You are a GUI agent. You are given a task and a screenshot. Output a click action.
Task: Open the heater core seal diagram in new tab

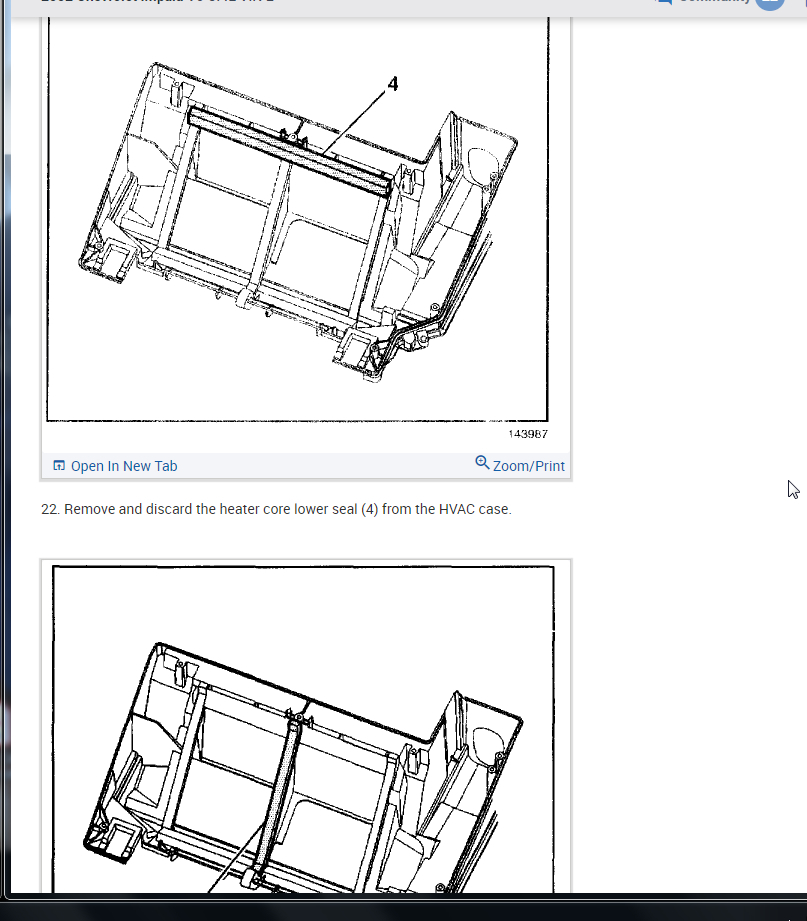(x=115, y=466)
